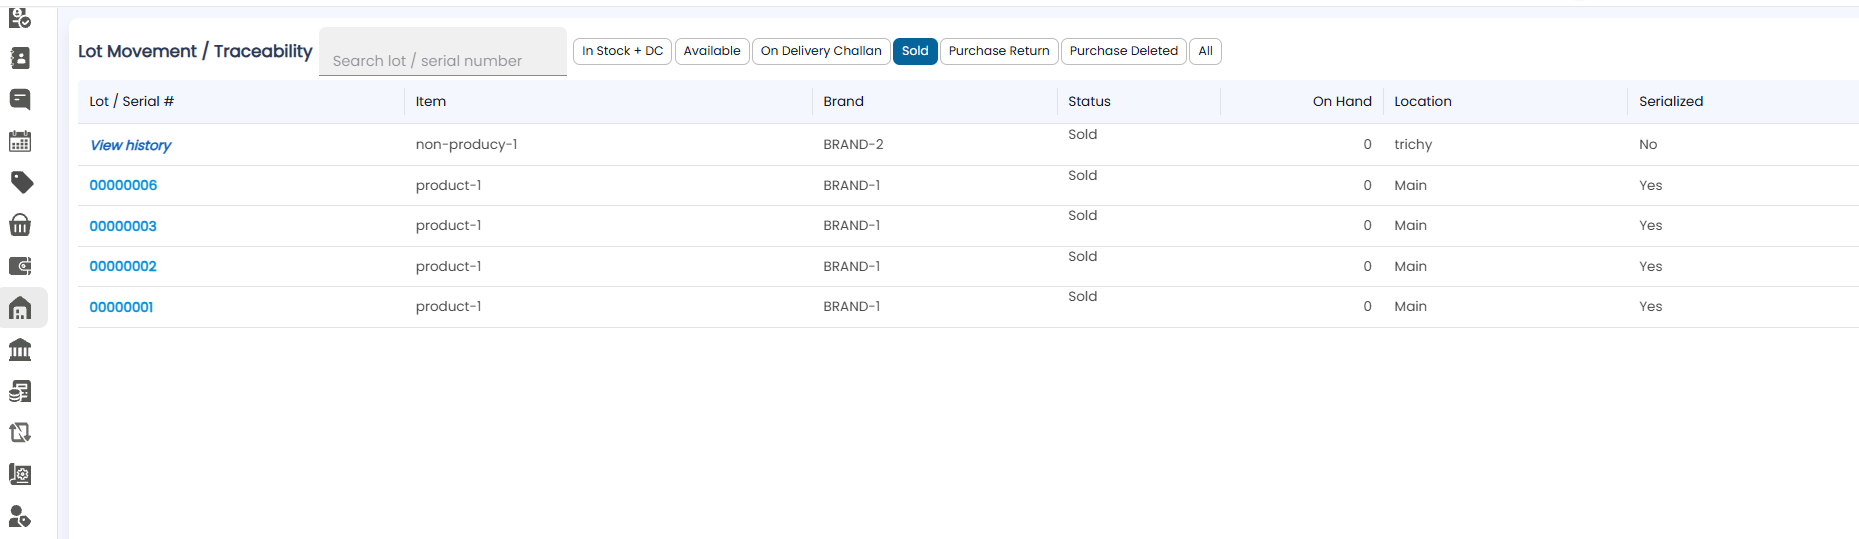Click Yes serialized in row 00000006
1859x539 pixels.
(1650, 185)
